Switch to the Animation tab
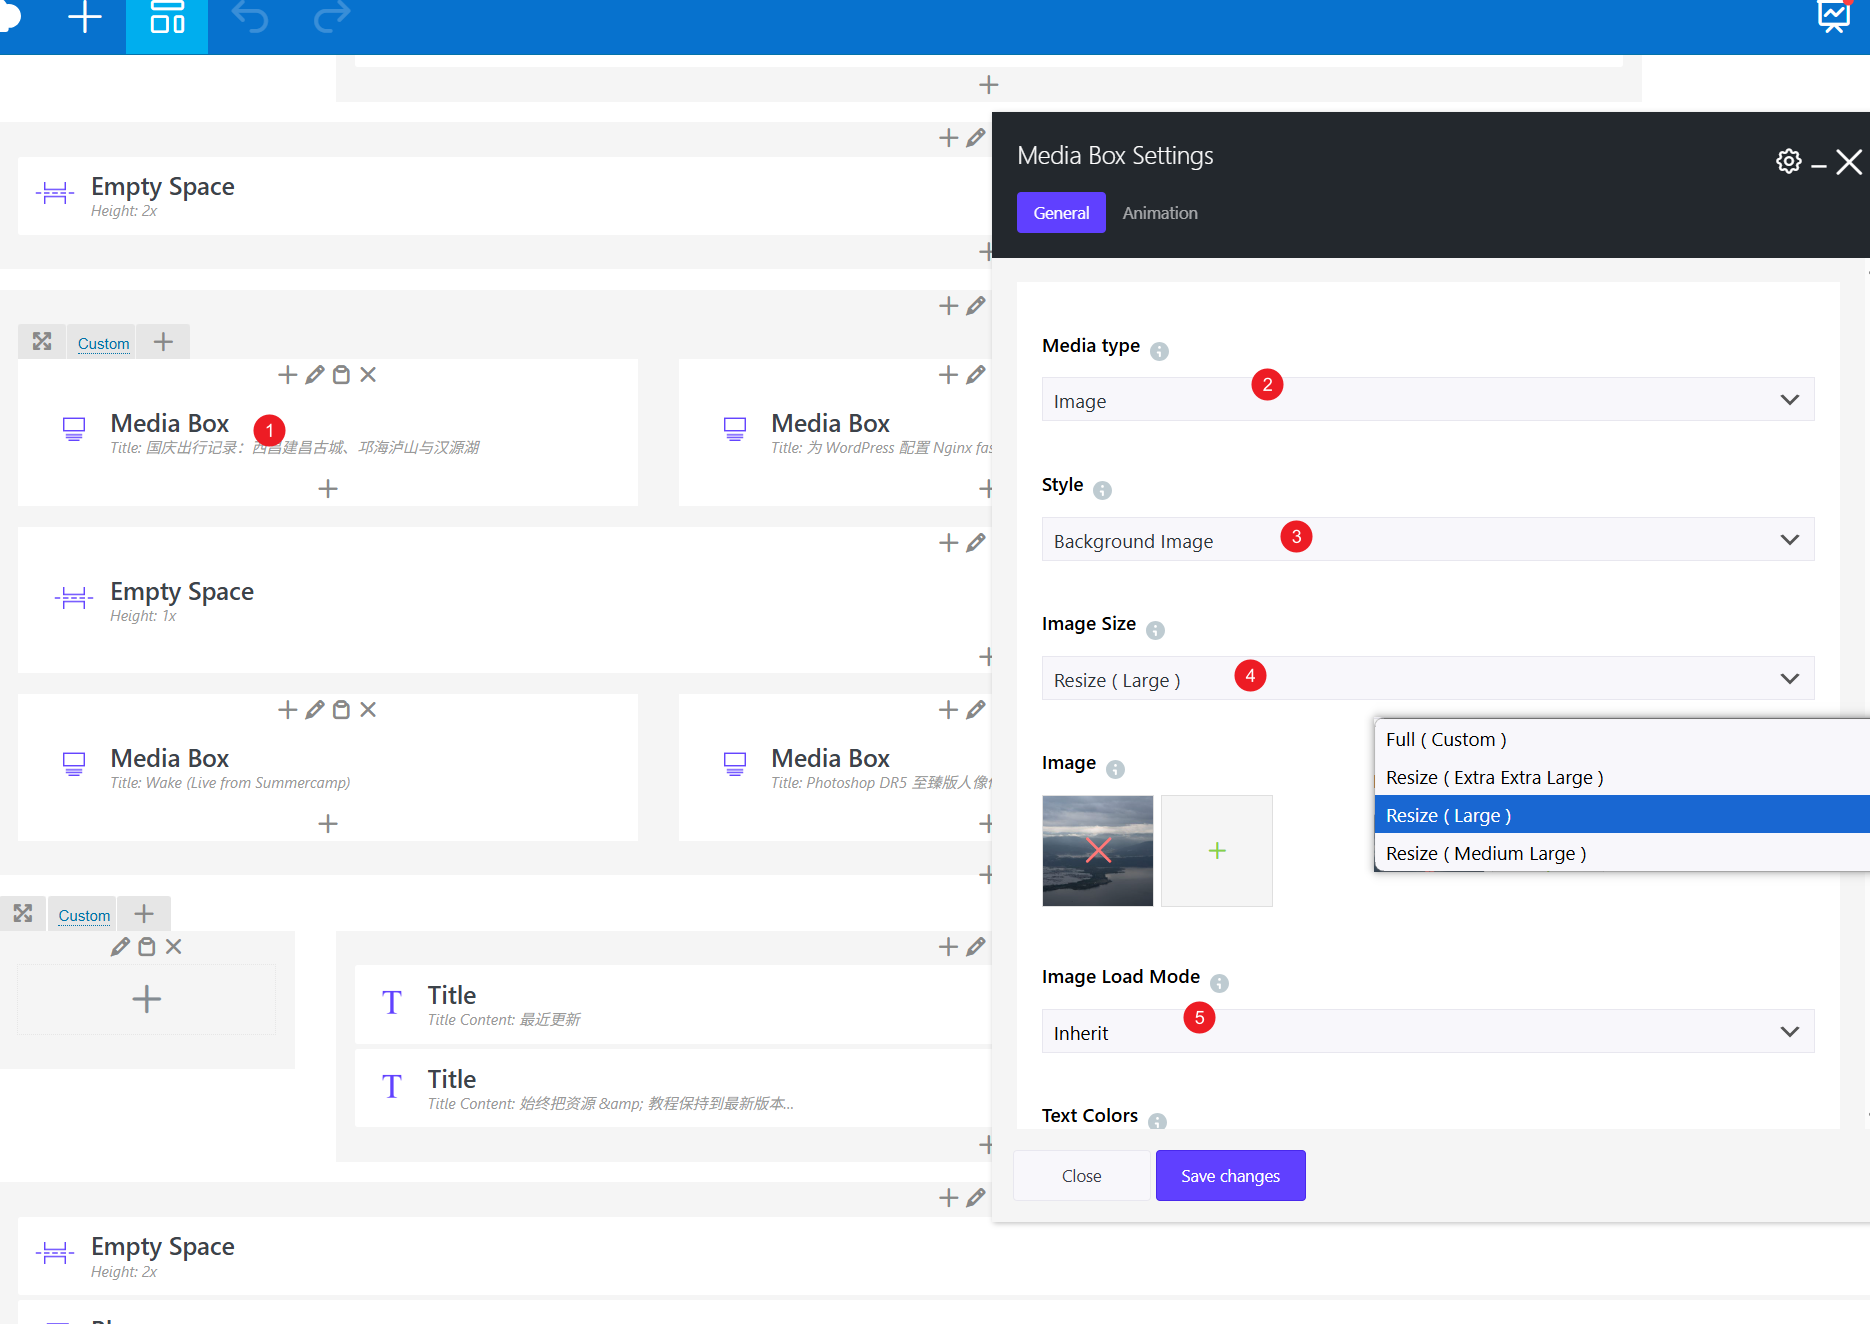 click(1159, 213)
